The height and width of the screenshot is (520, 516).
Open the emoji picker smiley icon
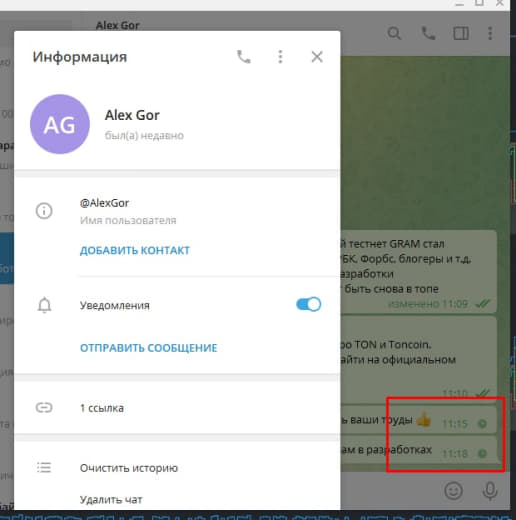(453, 491)
